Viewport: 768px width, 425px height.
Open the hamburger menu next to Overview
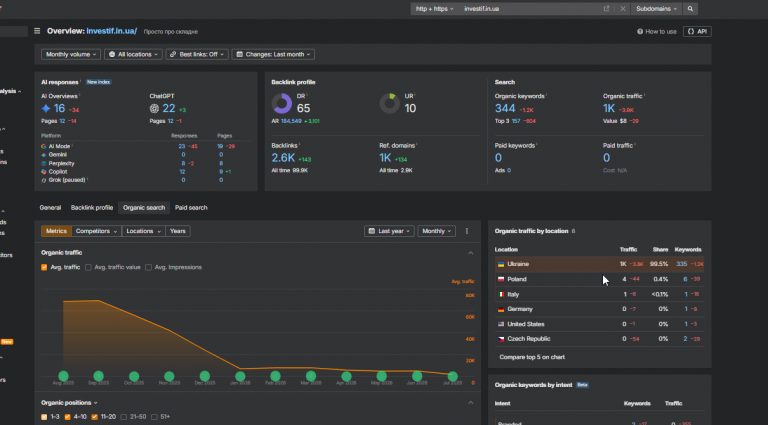coord(37,31)
